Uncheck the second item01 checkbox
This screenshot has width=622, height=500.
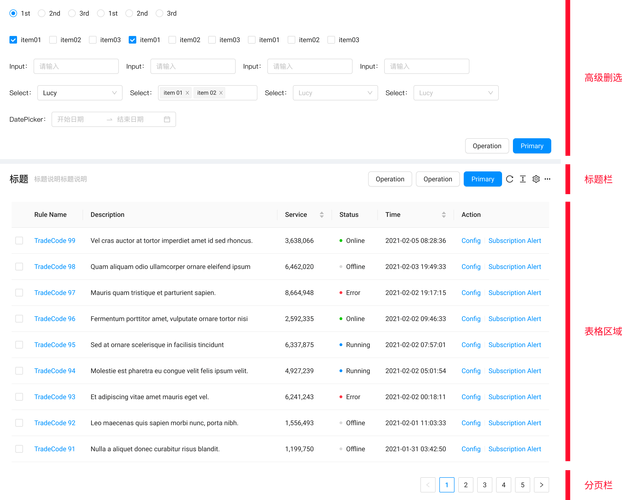pyautogui.click(x=132, y=40)
